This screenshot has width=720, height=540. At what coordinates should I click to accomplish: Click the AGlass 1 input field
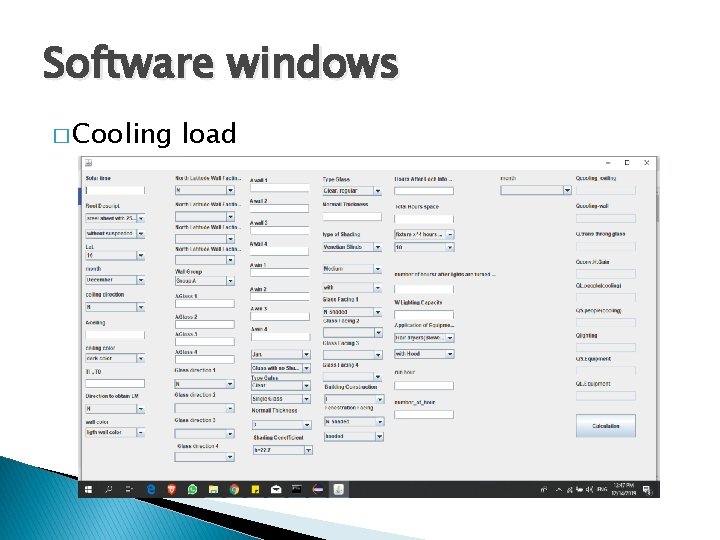tap(205, 304)
